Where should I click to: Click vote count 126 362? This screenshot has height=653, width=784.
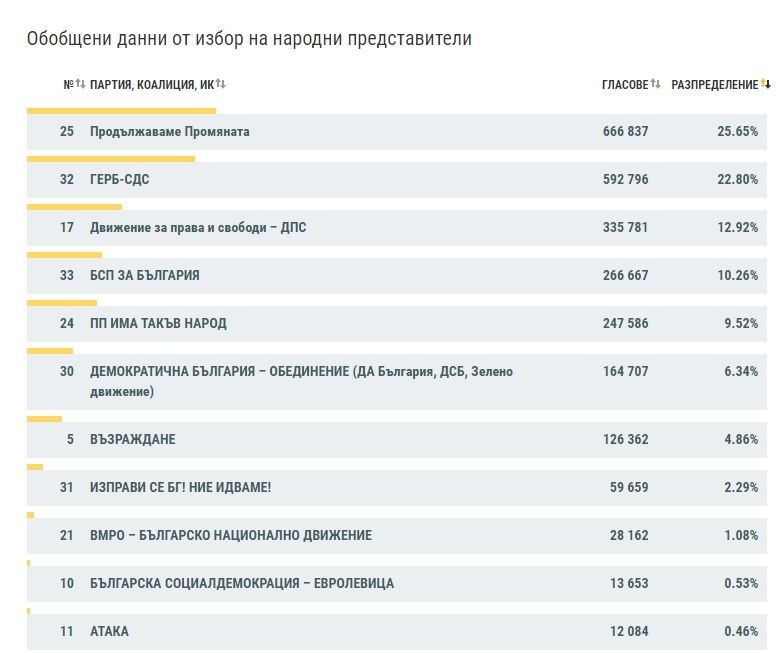pos(626,440)
